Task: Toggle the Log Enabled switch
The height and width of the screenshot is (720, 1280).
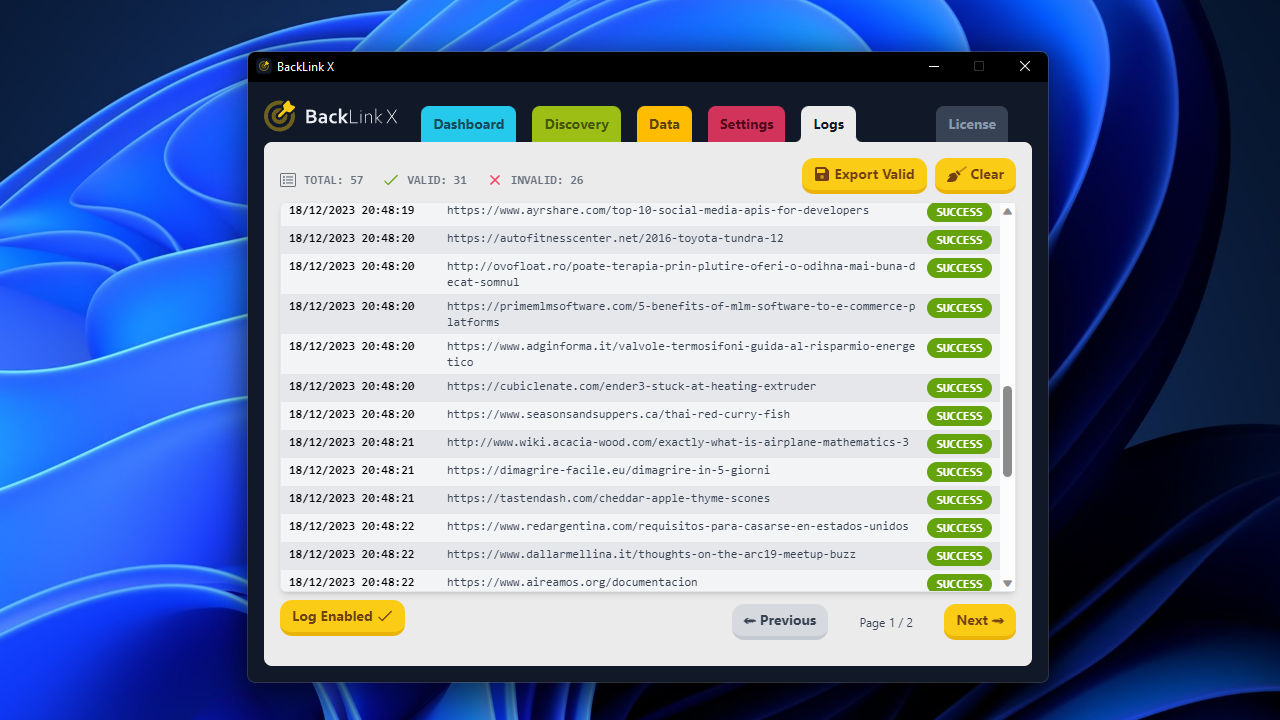Action: [x=342, y=617]
